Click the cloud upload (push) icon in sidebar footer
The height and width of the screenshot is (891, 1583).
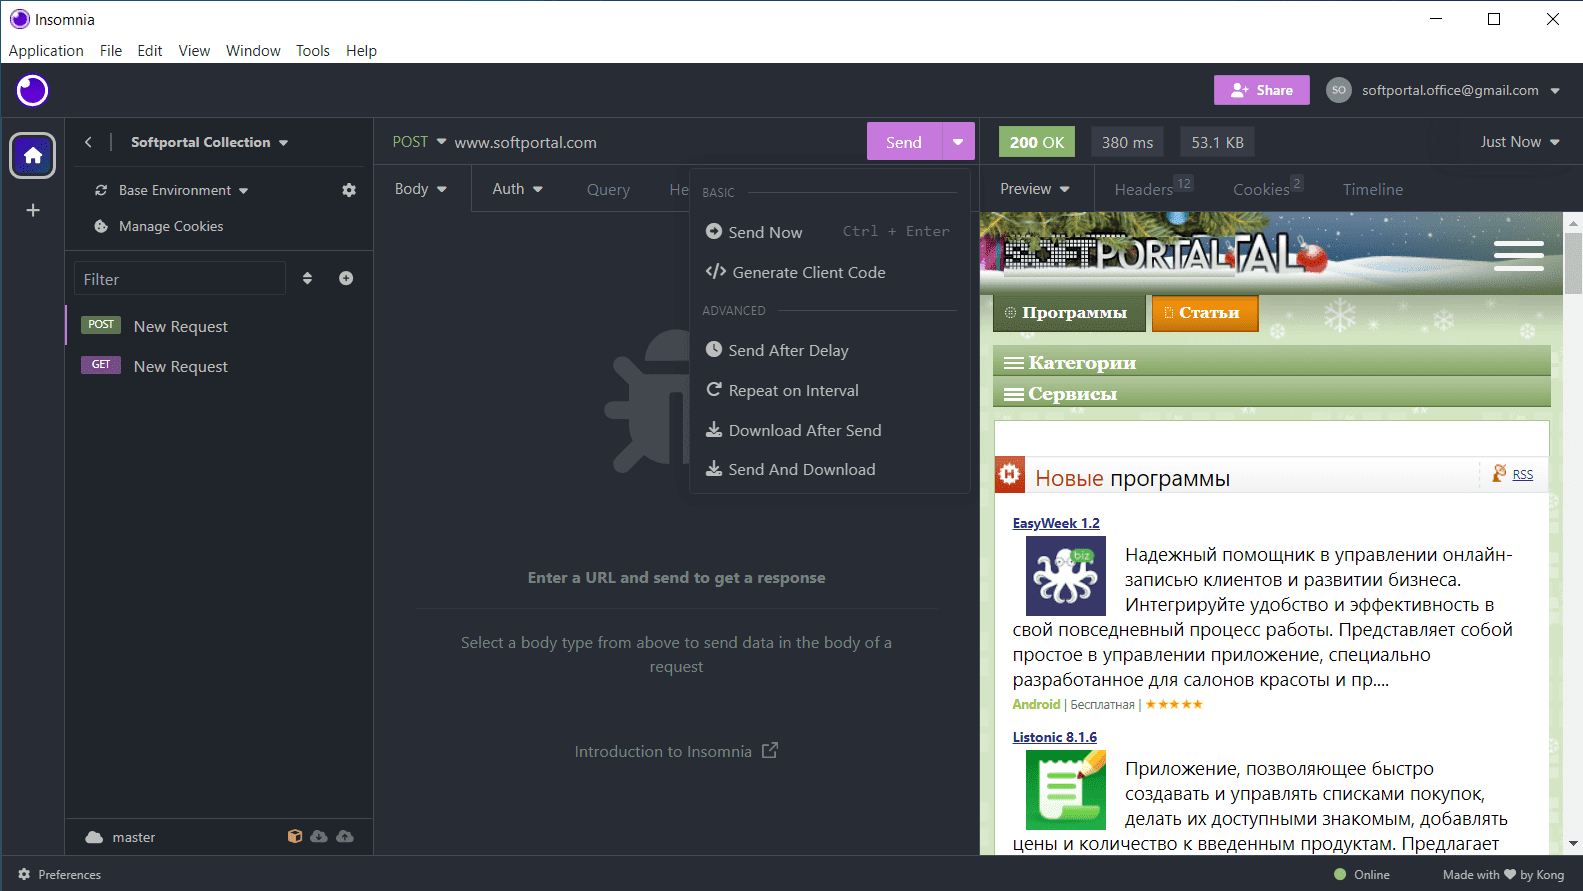click(345, 836)
